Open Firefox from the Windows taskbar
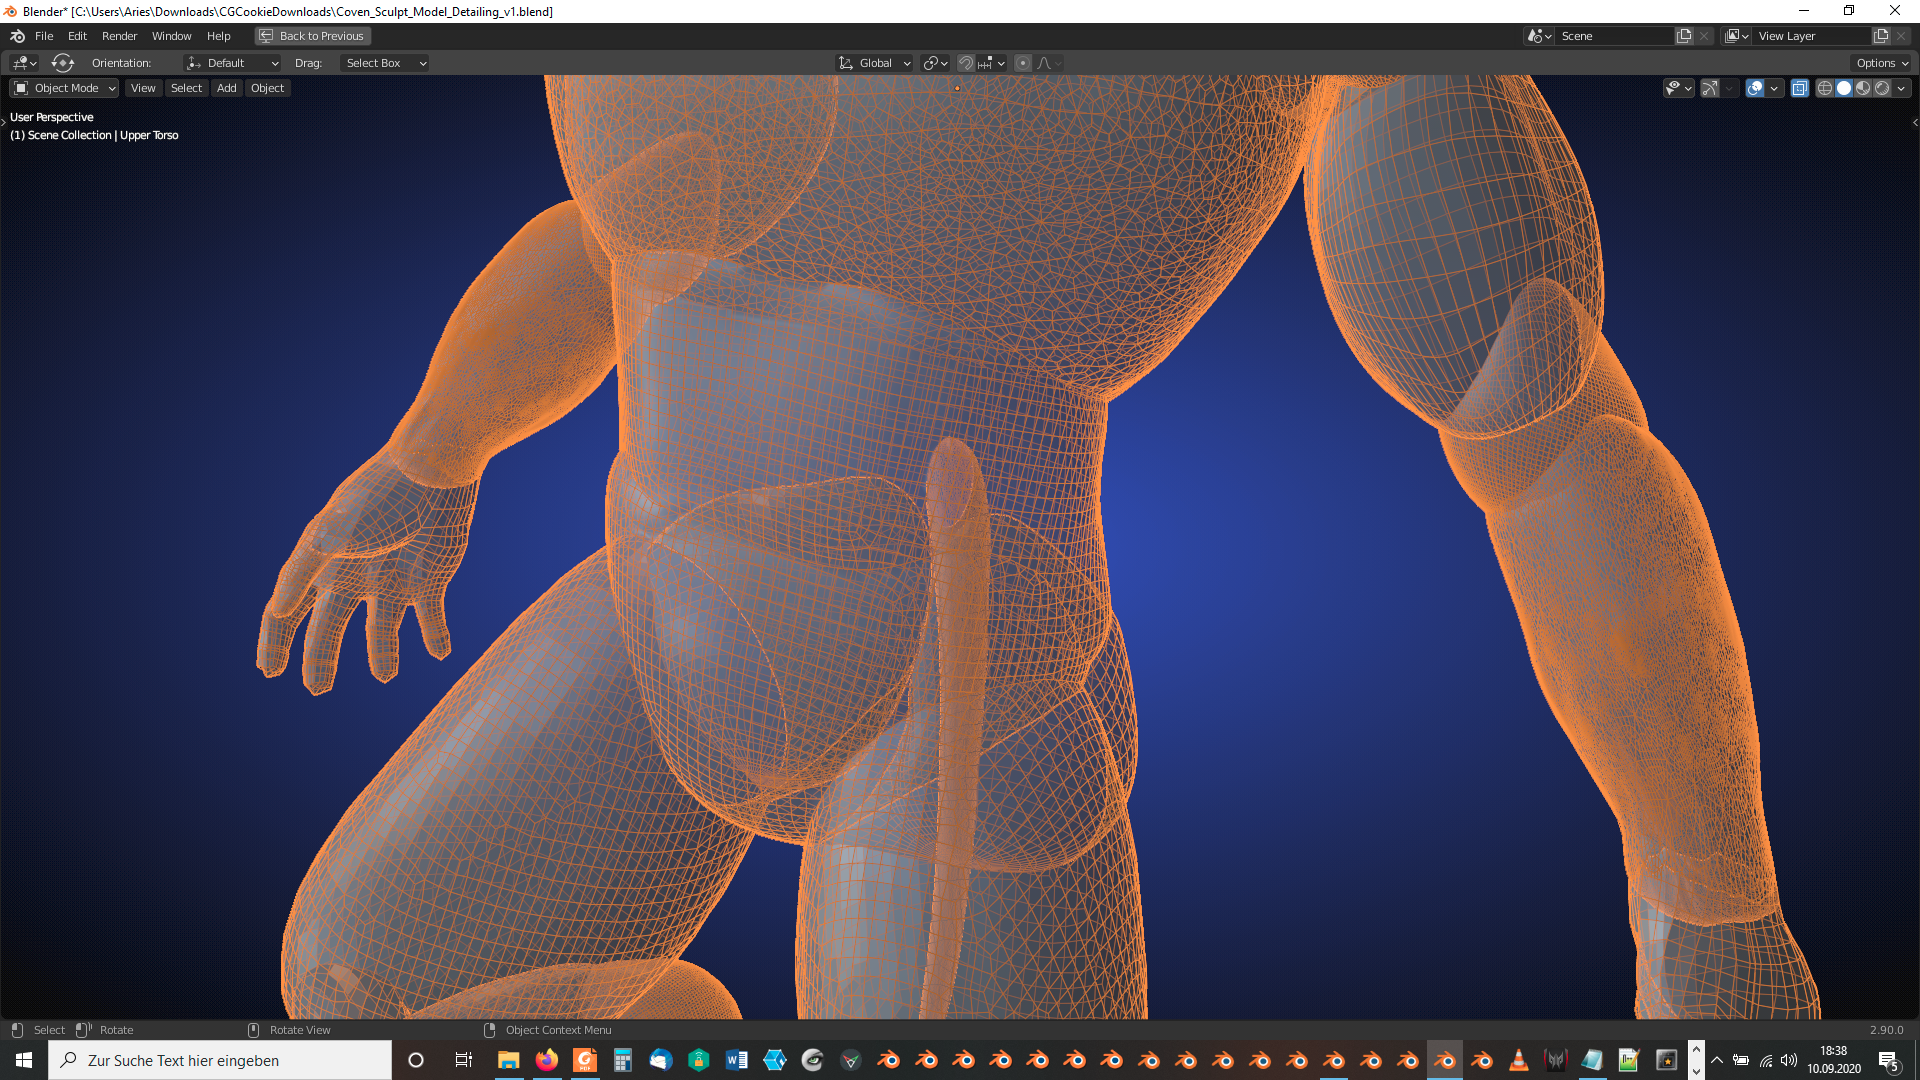The image size is (1920, 1080). [547, 1060]
